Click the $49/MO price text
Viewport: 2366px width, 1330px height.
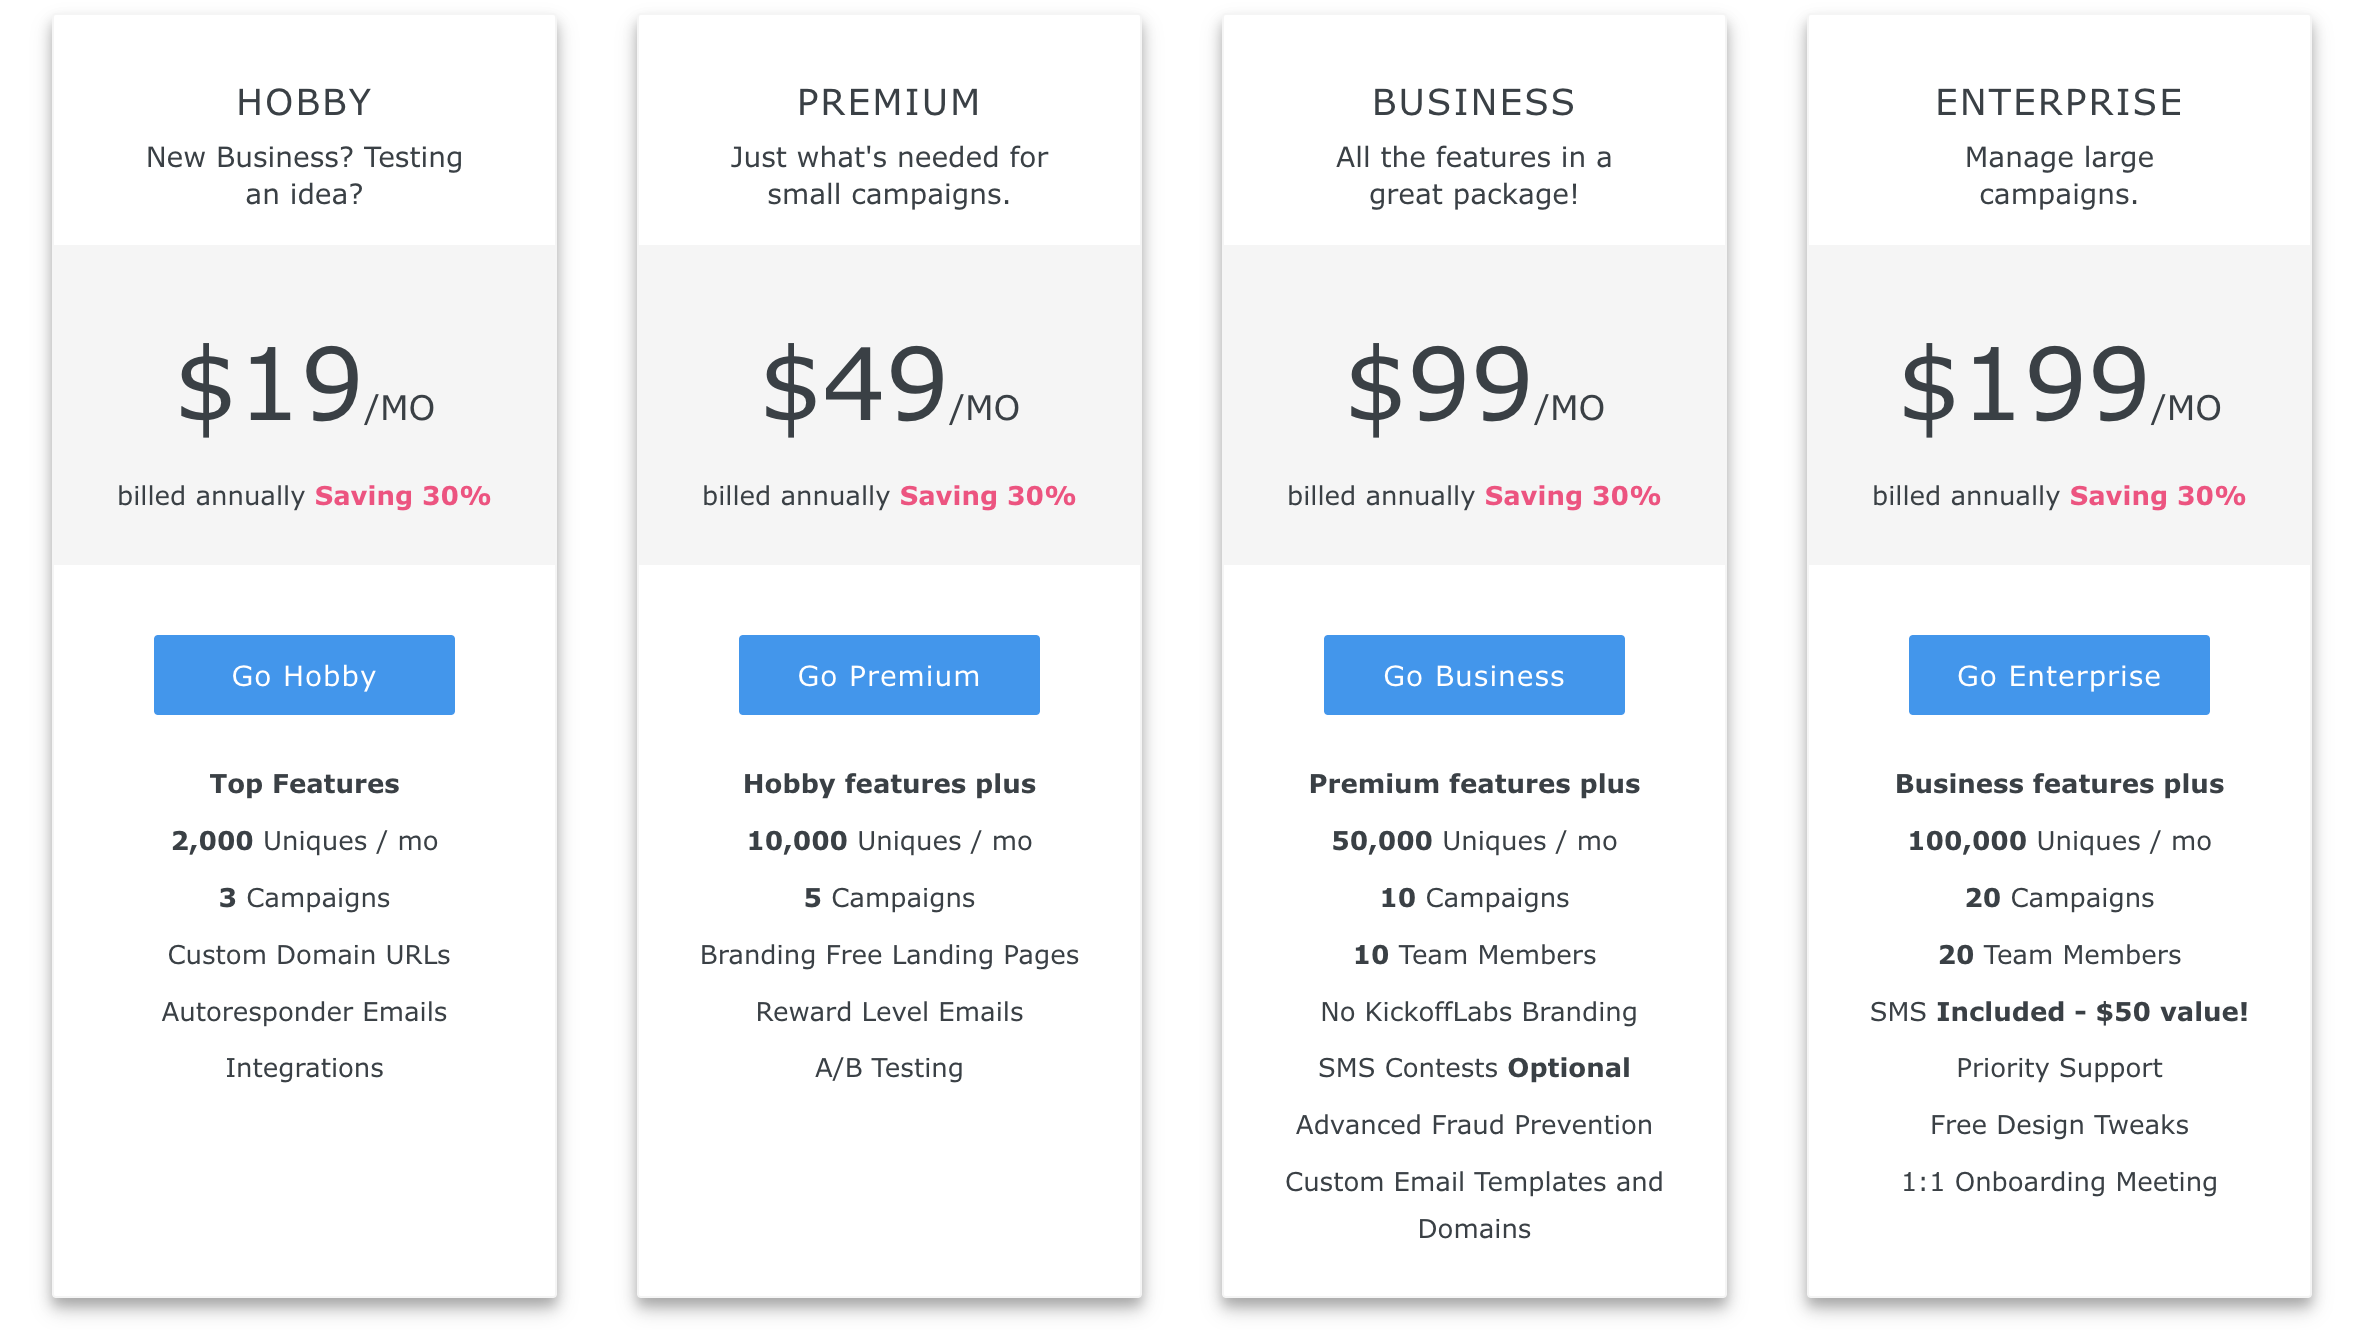point(888,387)
